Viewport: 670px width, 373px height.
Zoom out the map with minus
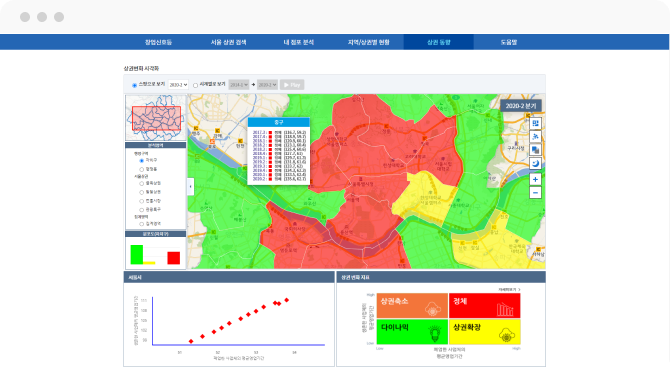535,193
